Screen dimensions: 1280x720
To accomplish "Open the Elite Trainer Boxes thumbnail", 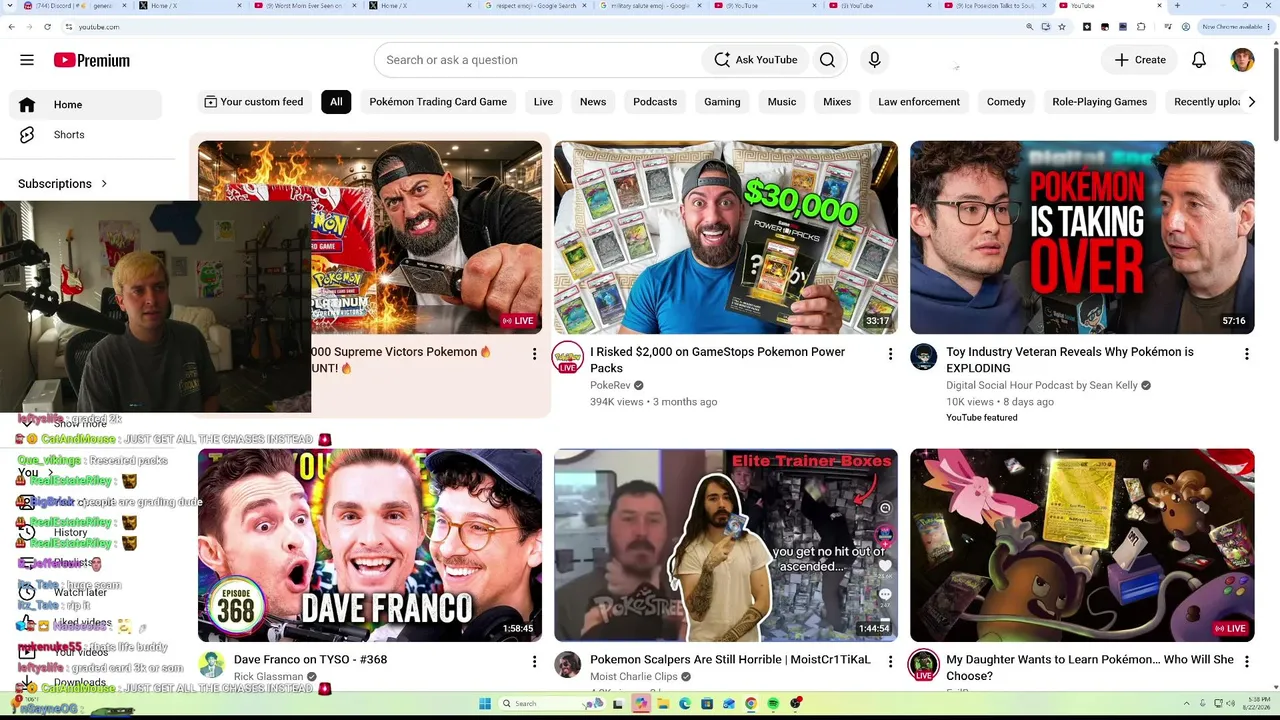I will click(726, 545).
